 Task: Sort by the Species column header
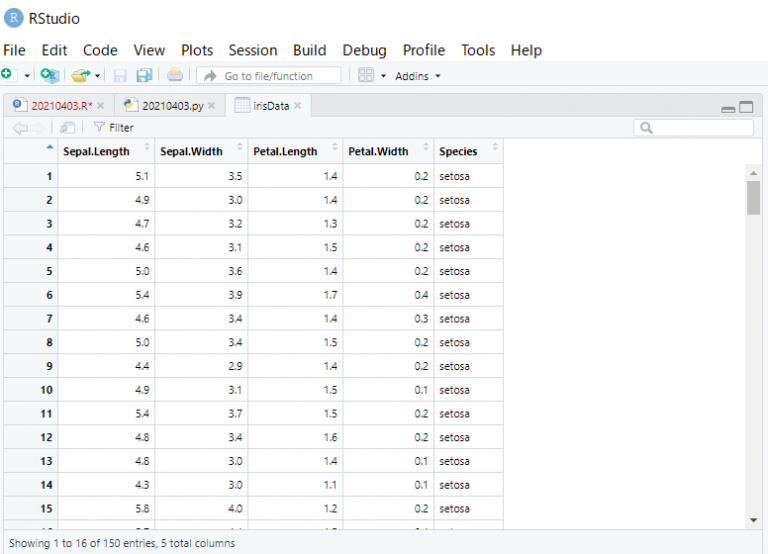(x=458, y=151)
